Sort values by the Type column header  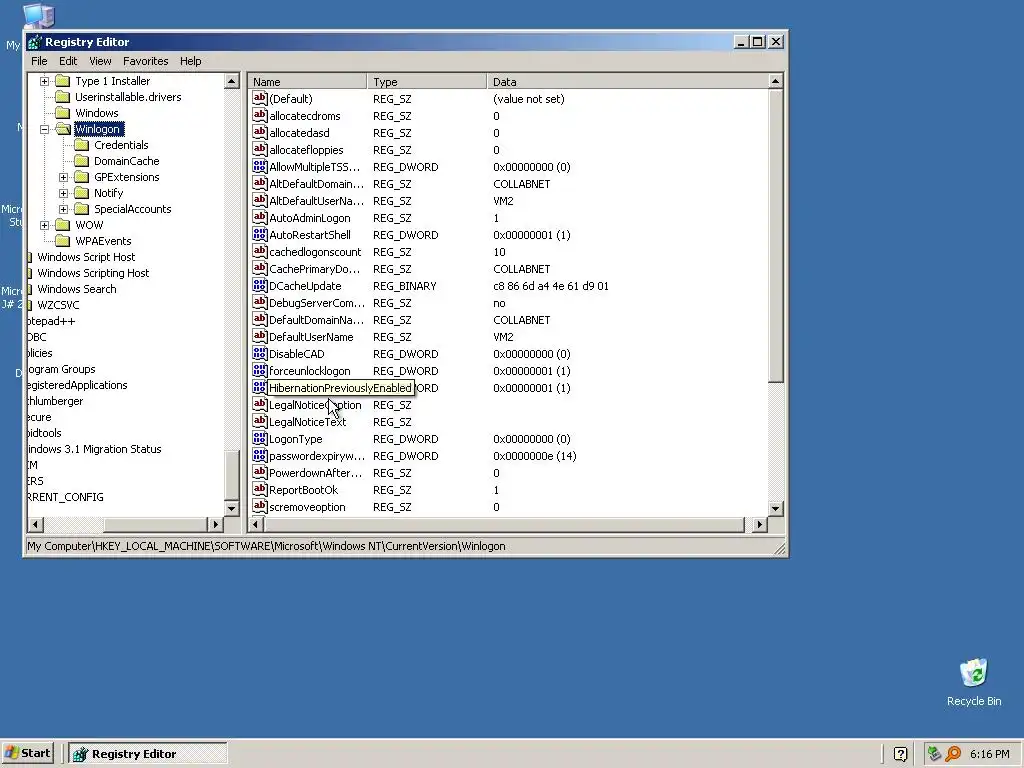(427, 82)
